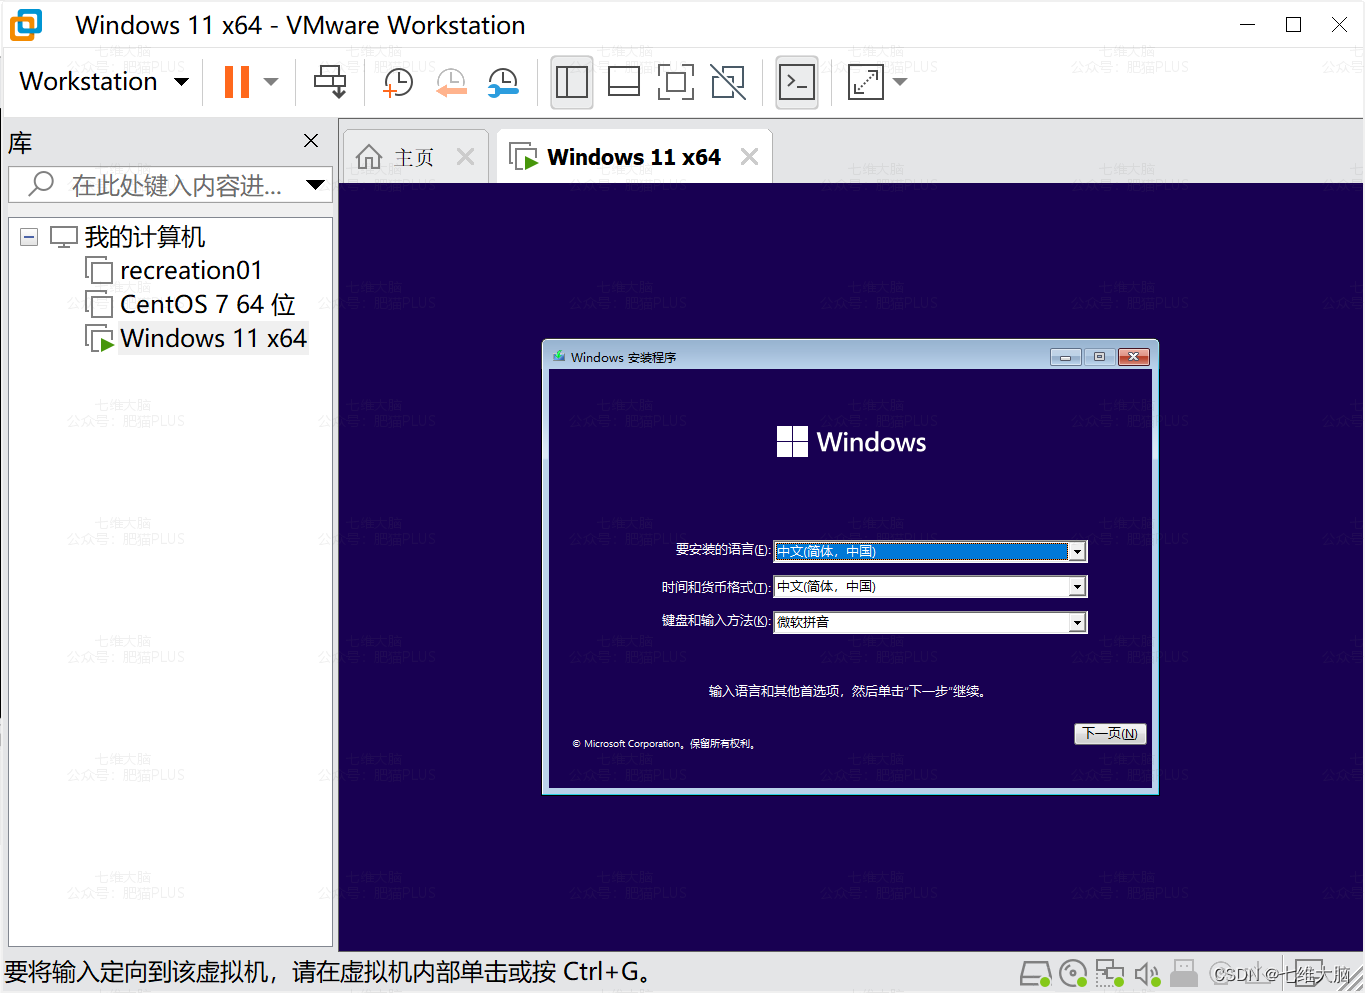This screenshot has height=993, width=1365.
Task: Open the power options dropdown next to Pause
Action: tap(271, 82)
